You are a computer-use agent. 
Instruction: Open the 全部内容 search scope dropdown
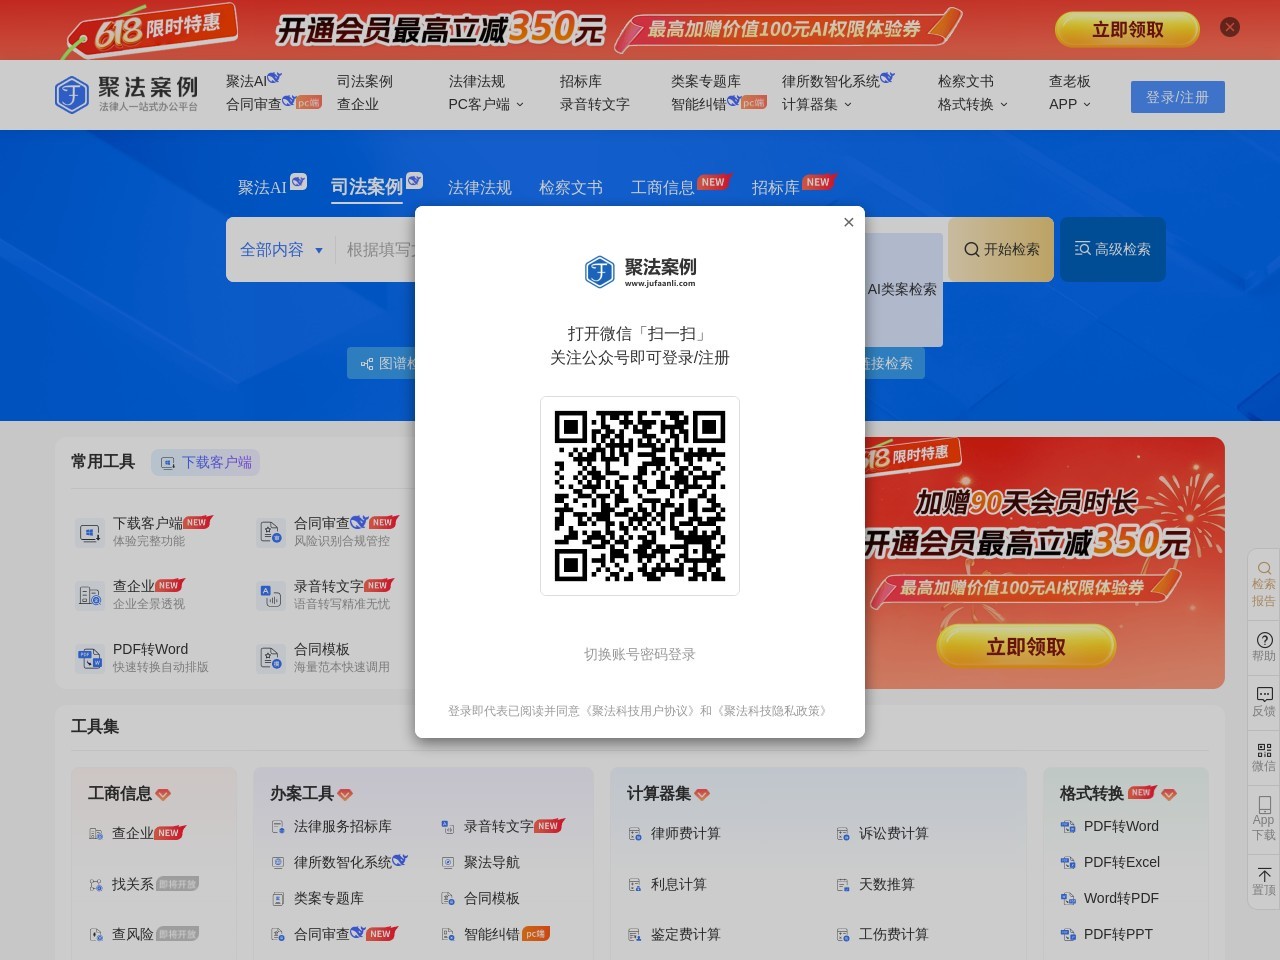tap(281, 249)
